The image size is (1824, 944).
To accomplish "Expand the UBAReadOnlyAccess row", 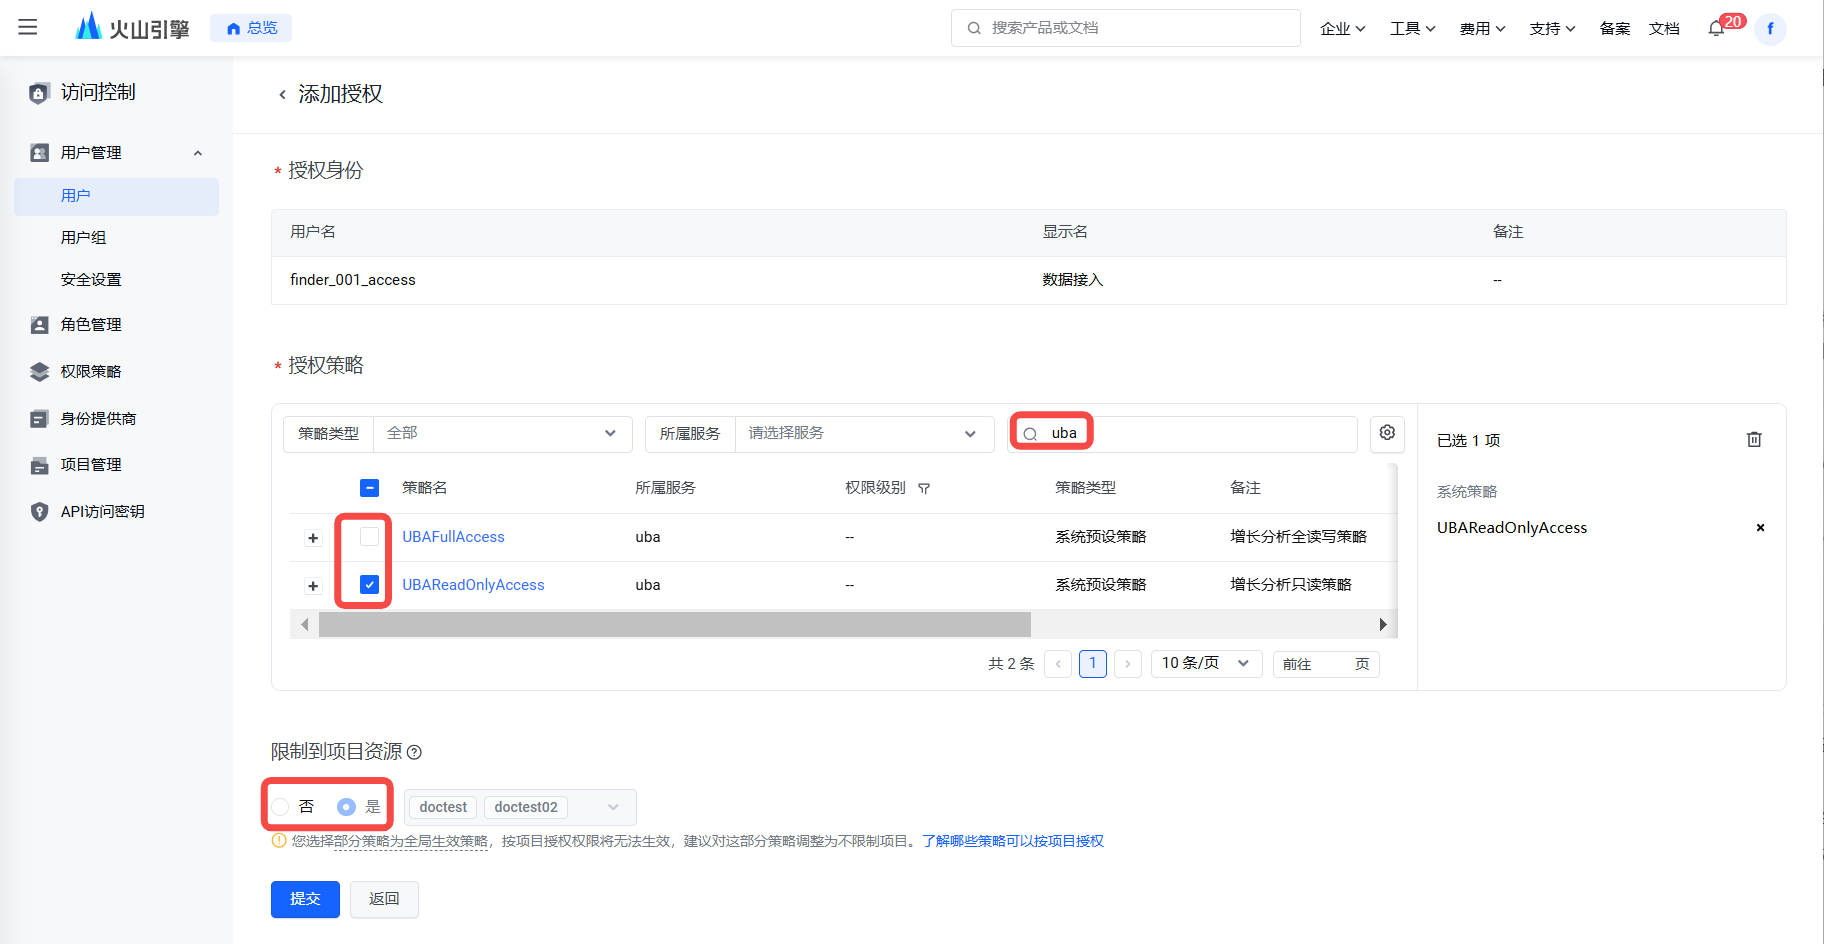I will [x=313, y=586].
